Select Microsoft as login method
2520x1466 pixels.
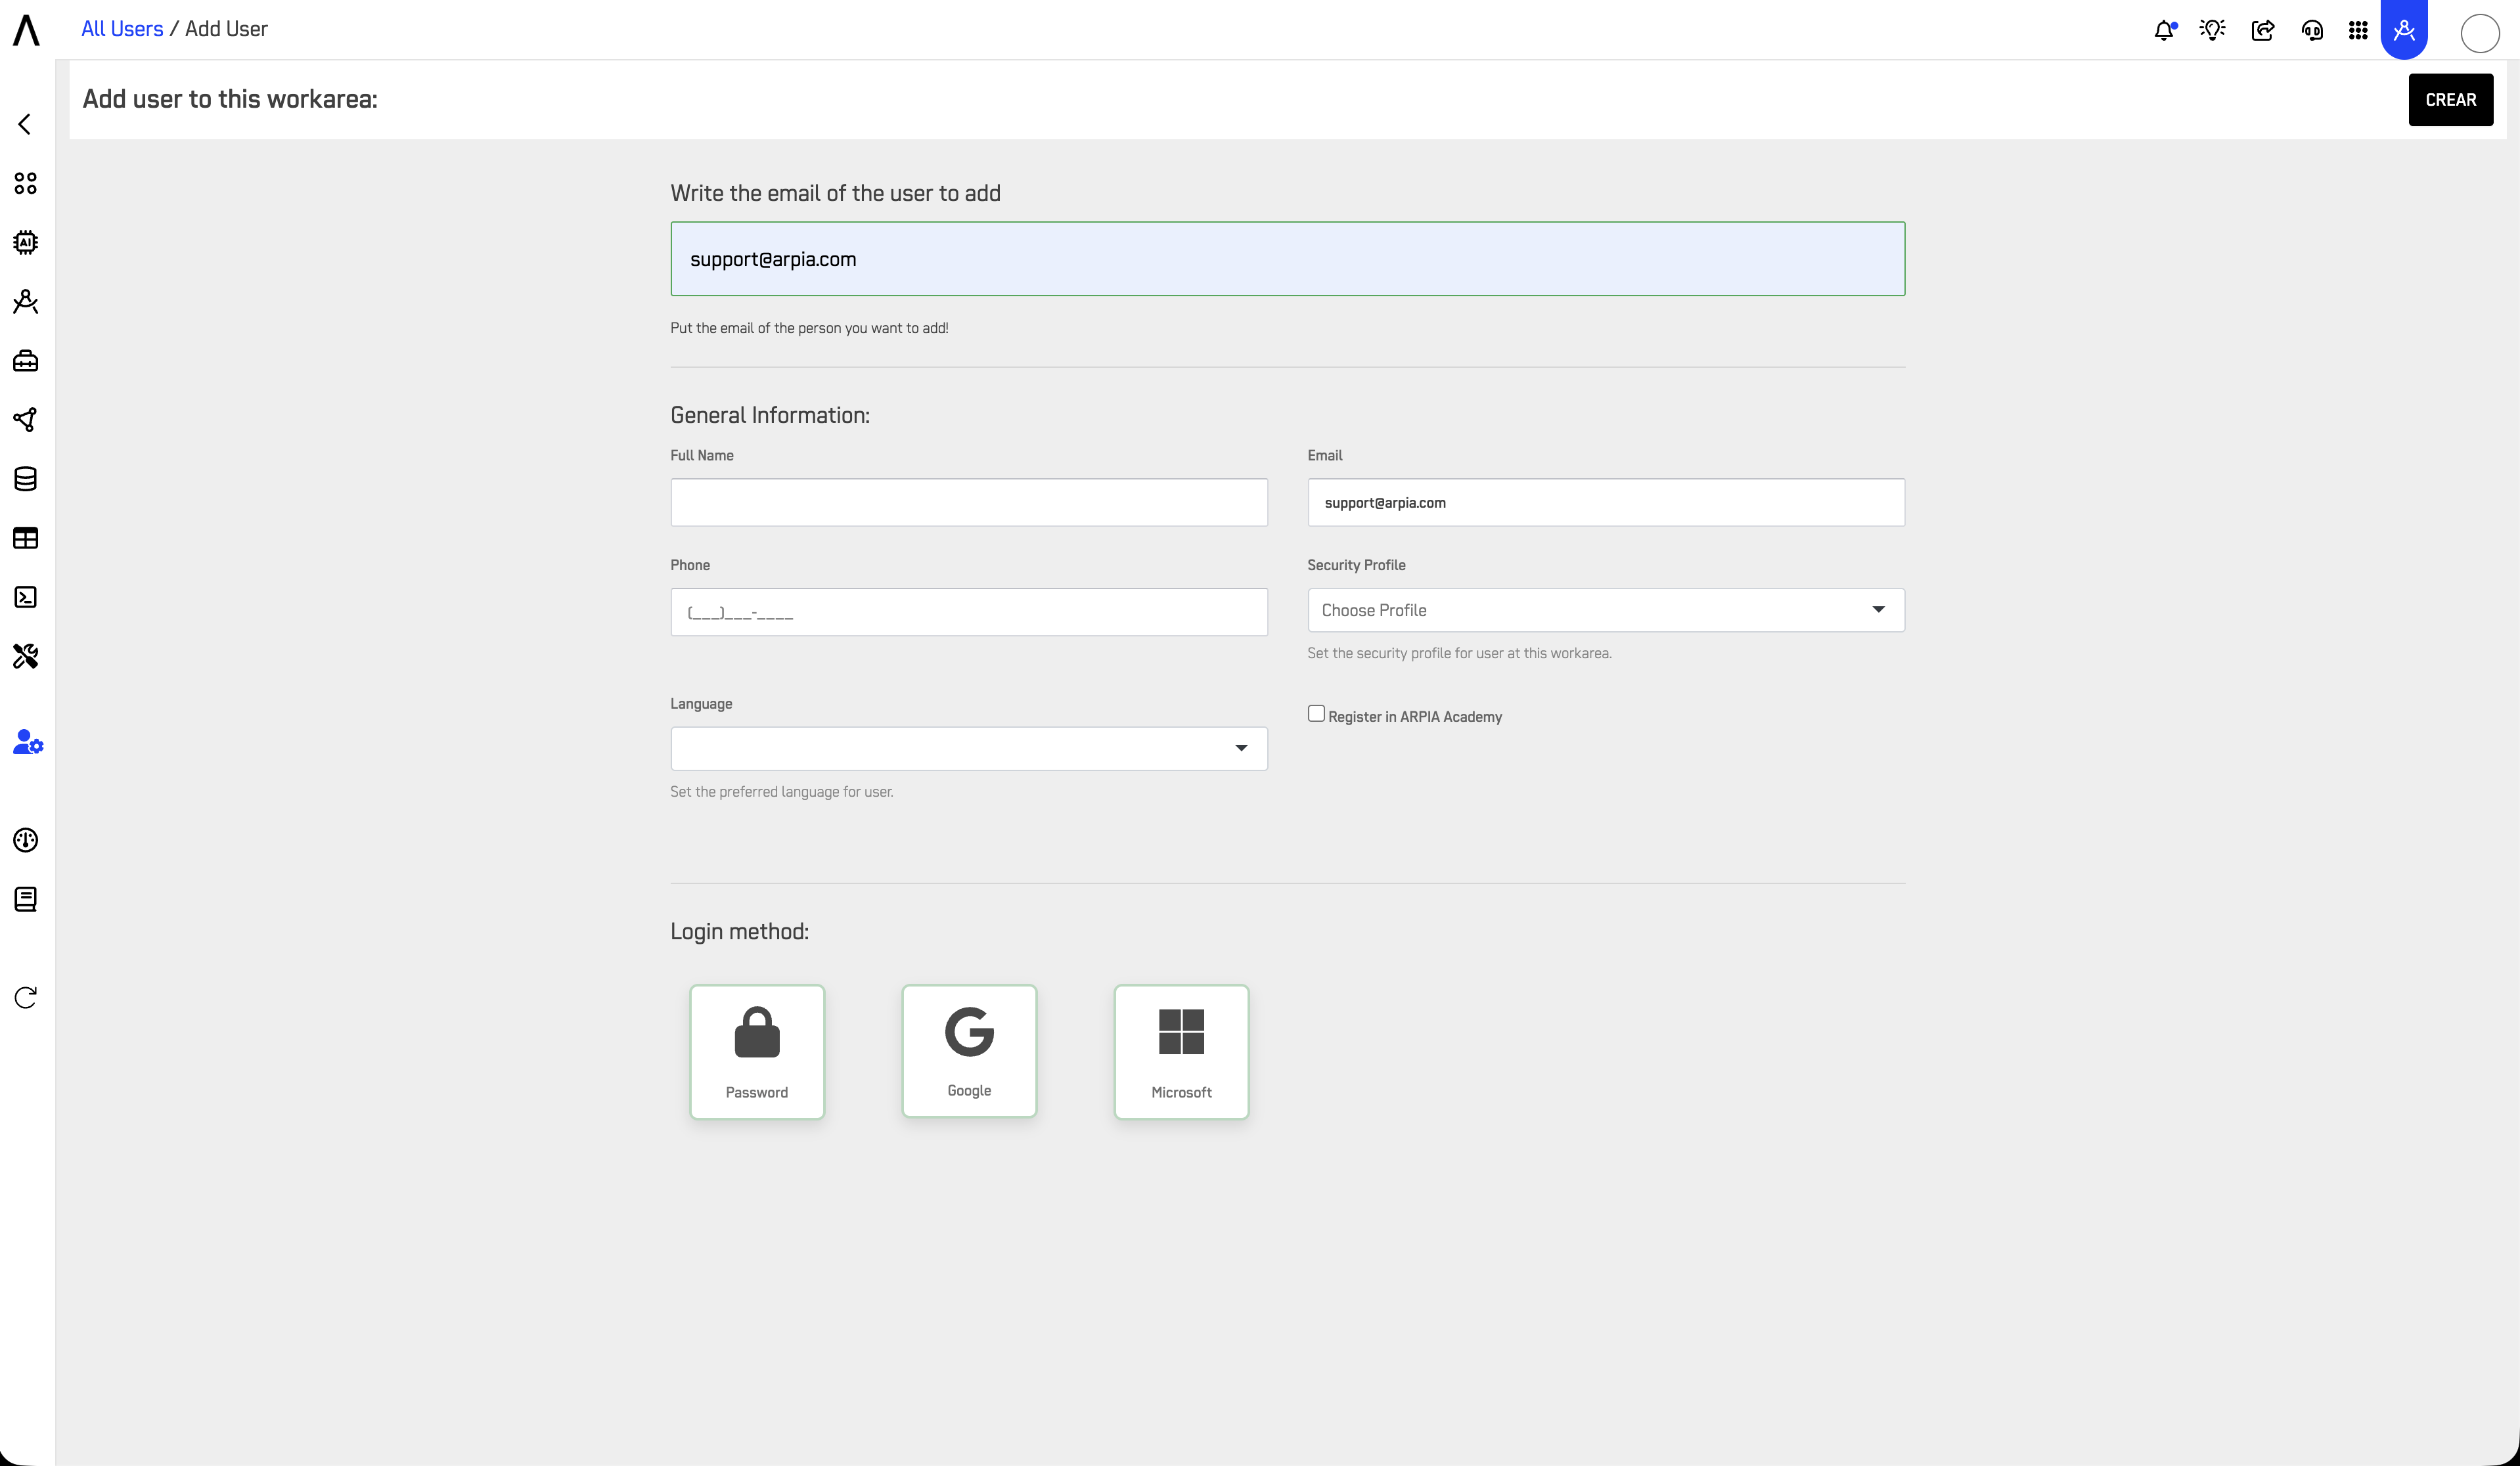[1181, 1051]
